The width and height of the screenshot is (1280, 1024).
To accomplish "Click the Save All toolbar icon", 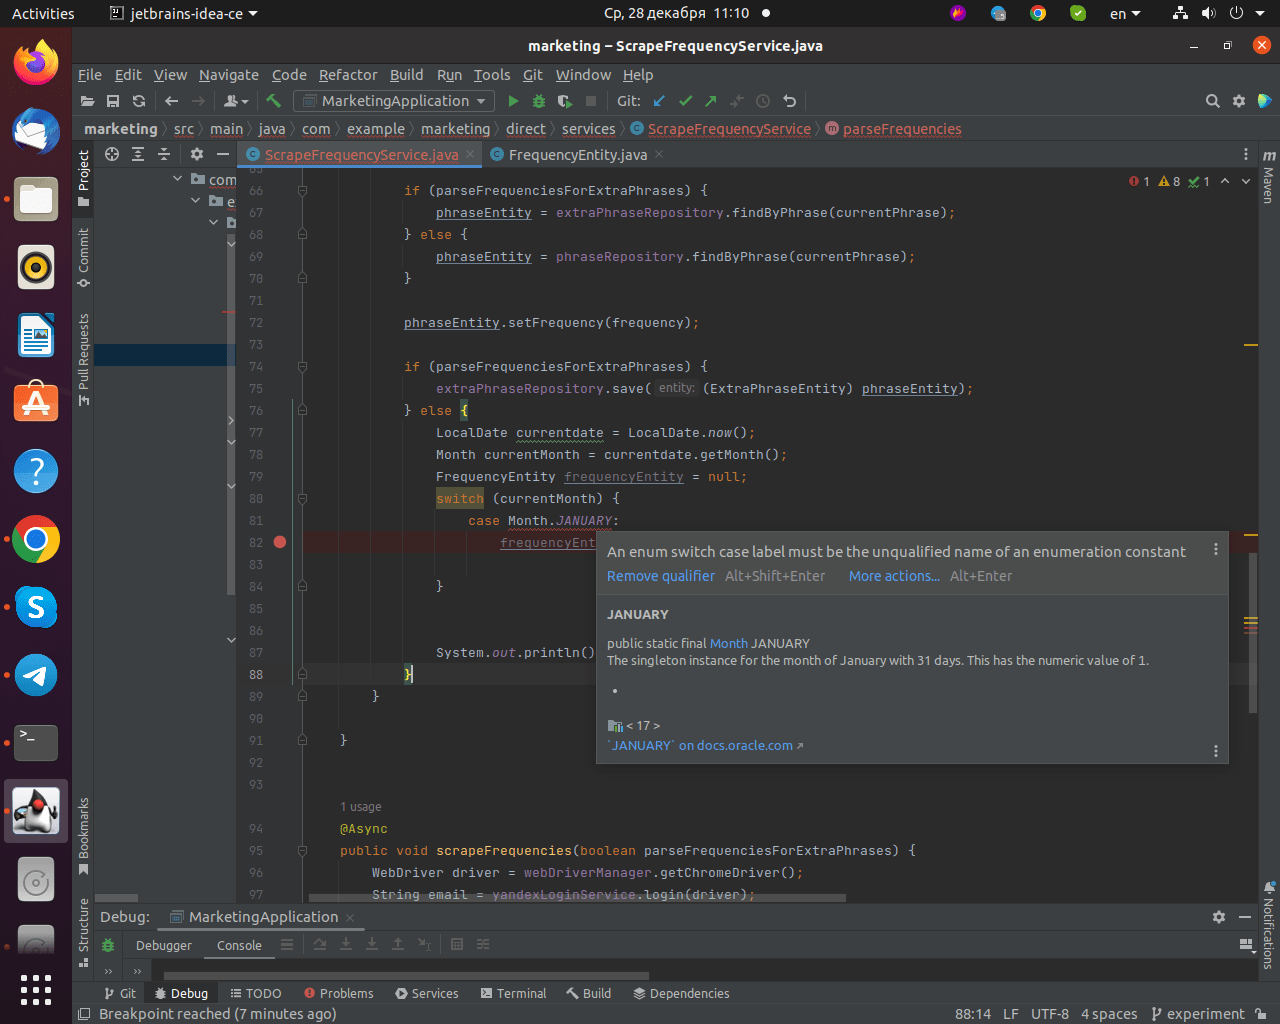I will click(113, 101).
